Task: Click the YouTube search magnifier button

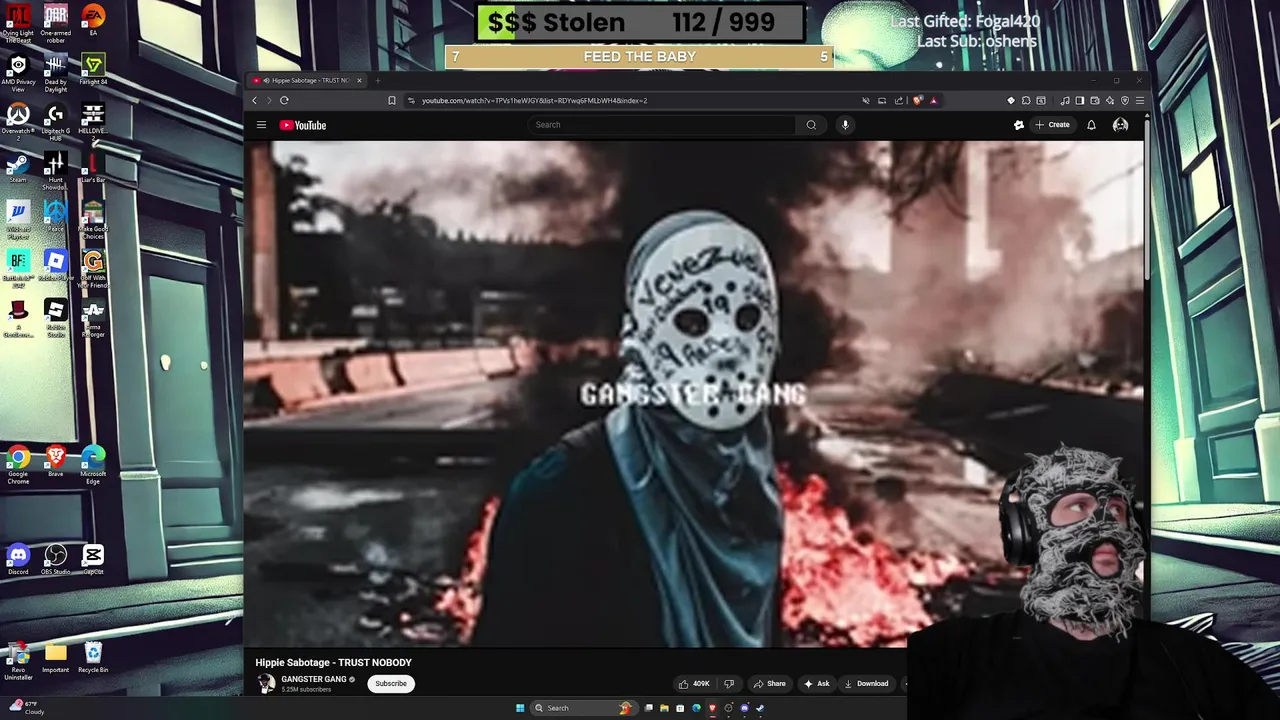Action: [x=811, y=125]
